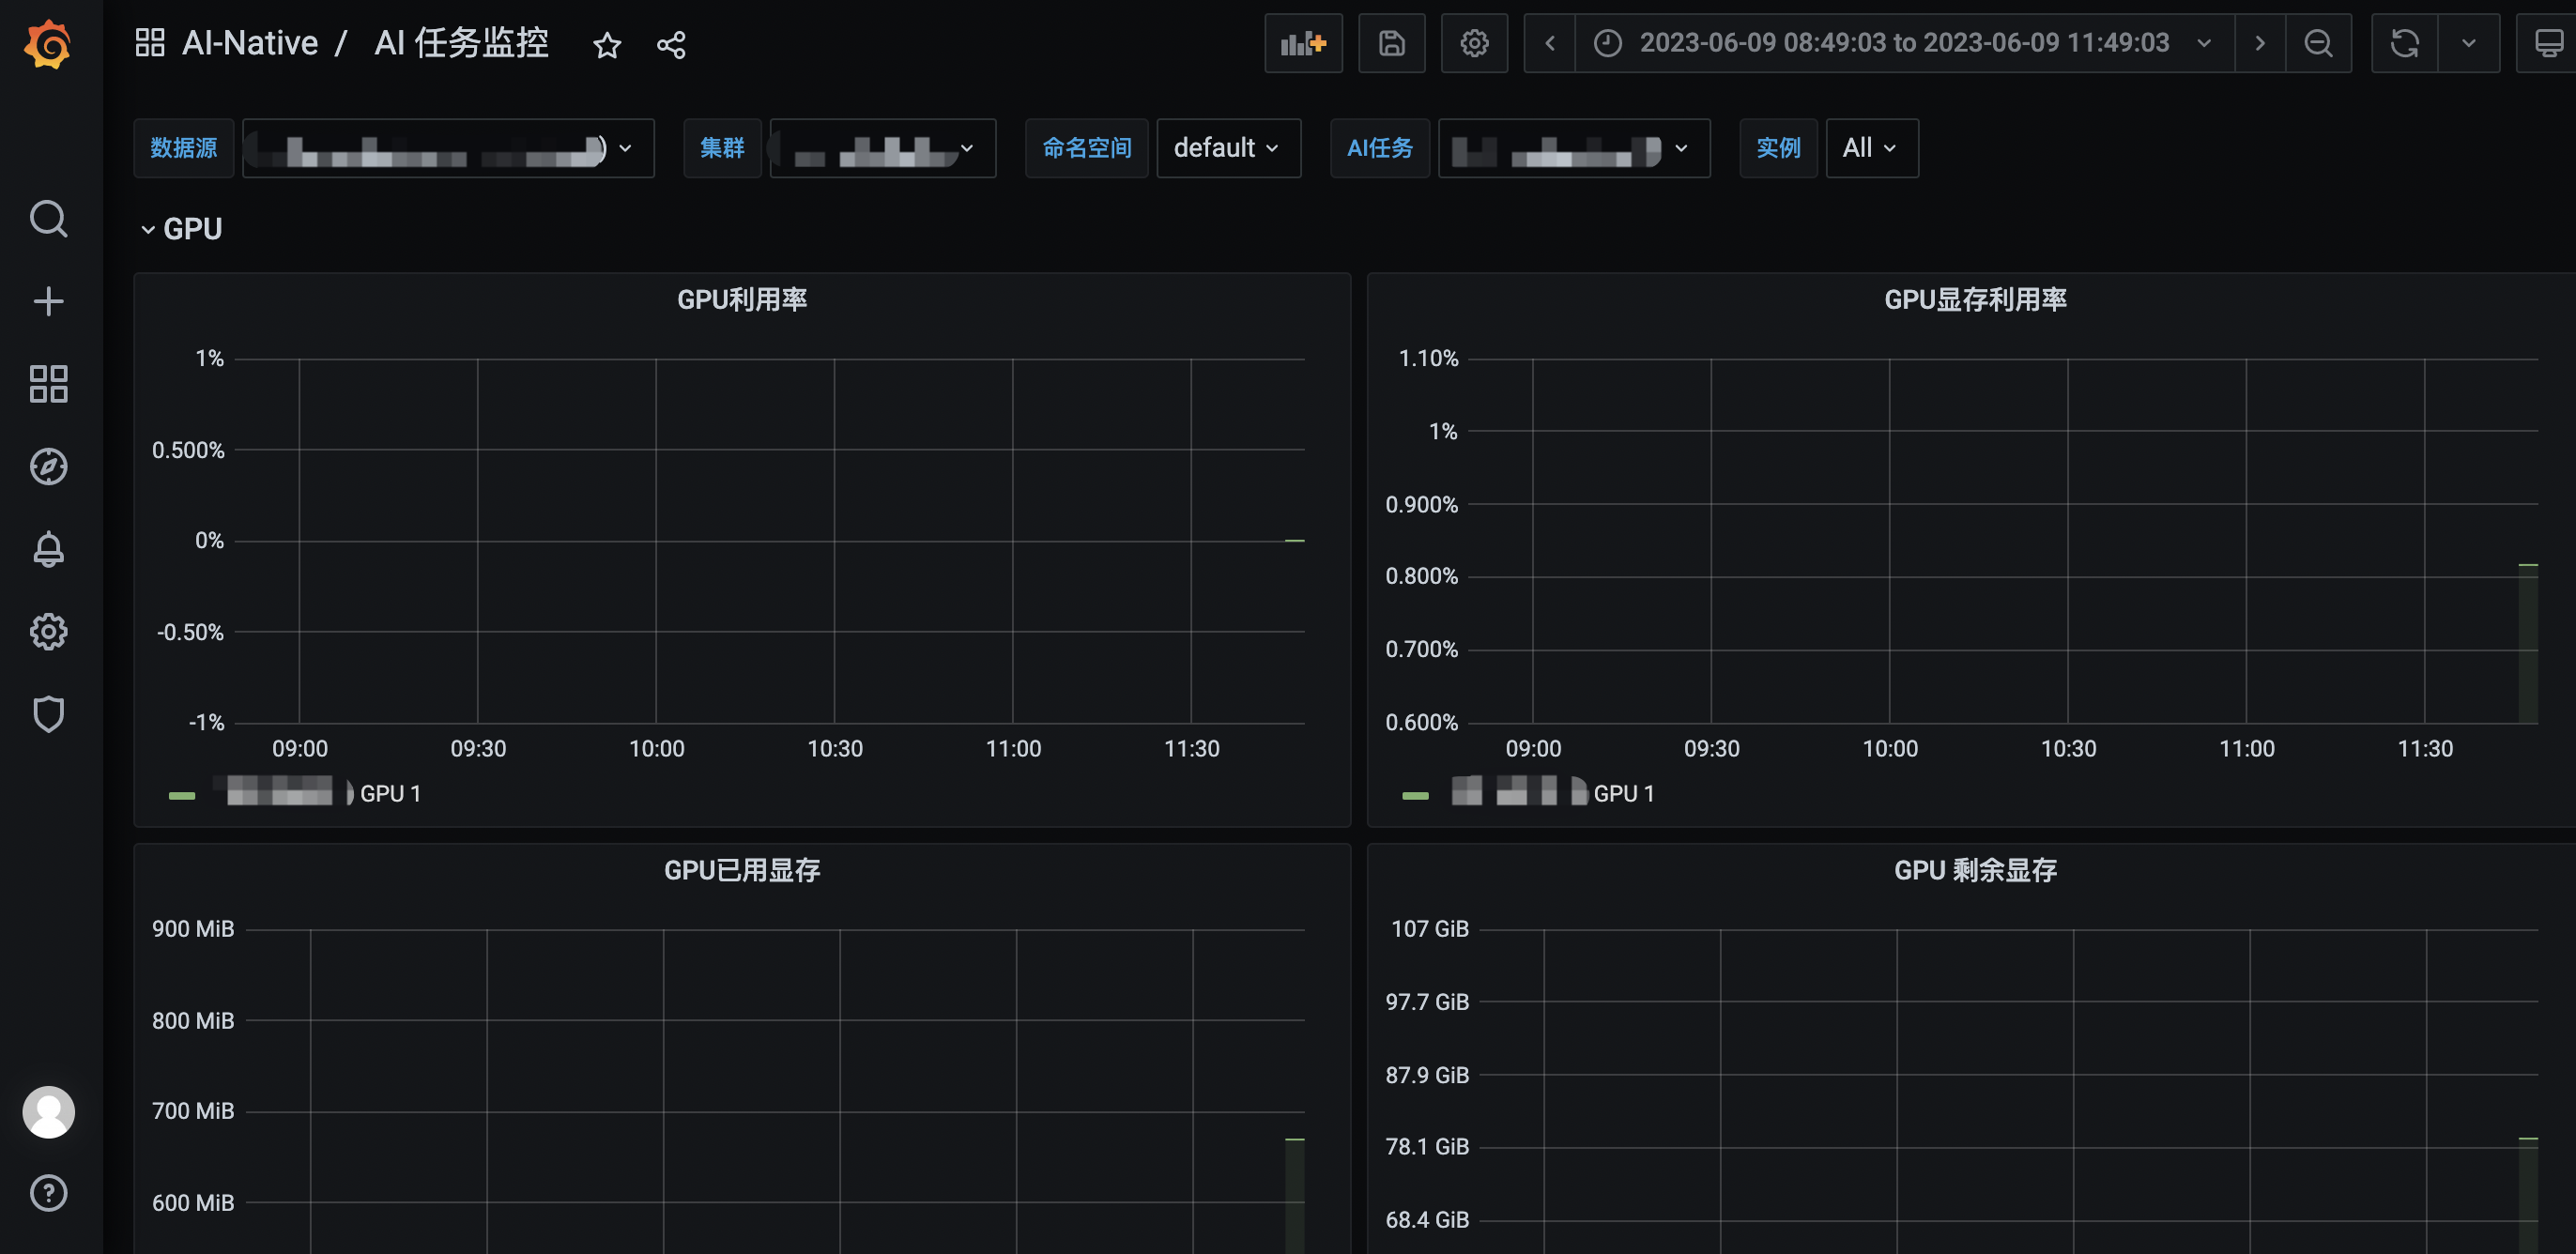Shift time range backward
The height and width of the screenshot is (1254, 2576).
pos(1550,43)
